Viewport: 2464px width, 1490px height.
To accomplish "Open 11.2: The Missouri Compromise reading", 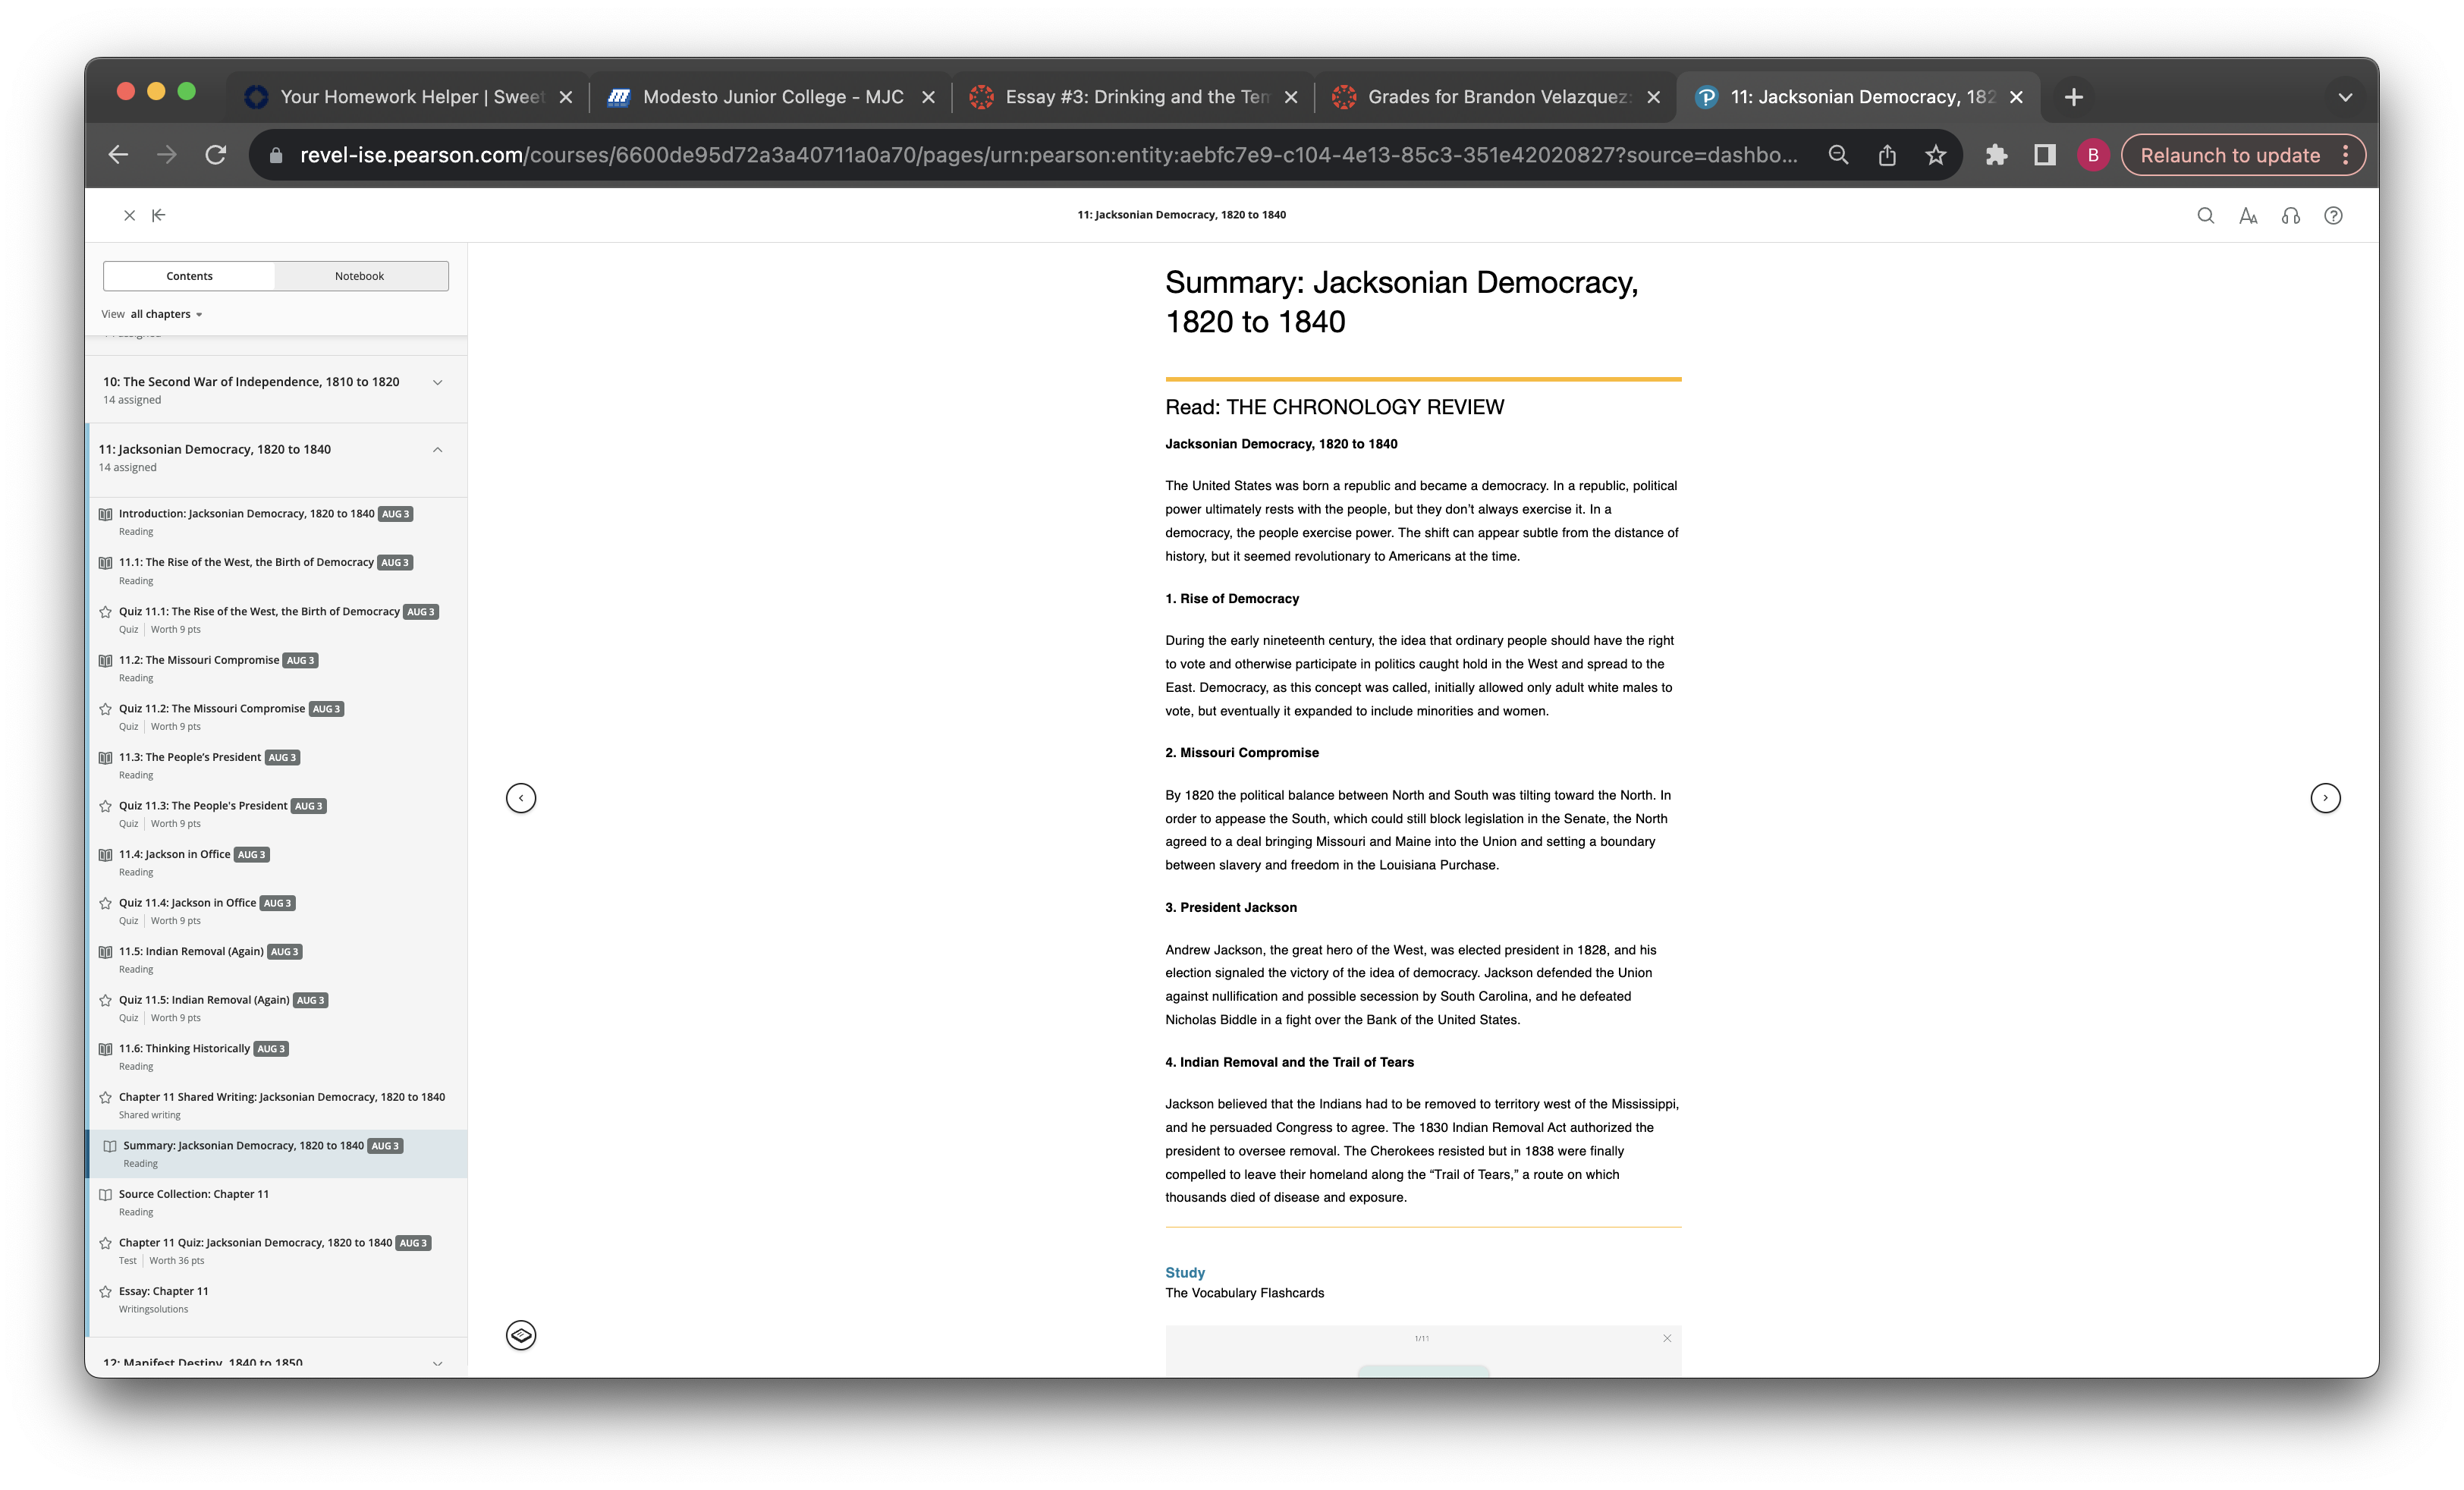I will point(199,660).
